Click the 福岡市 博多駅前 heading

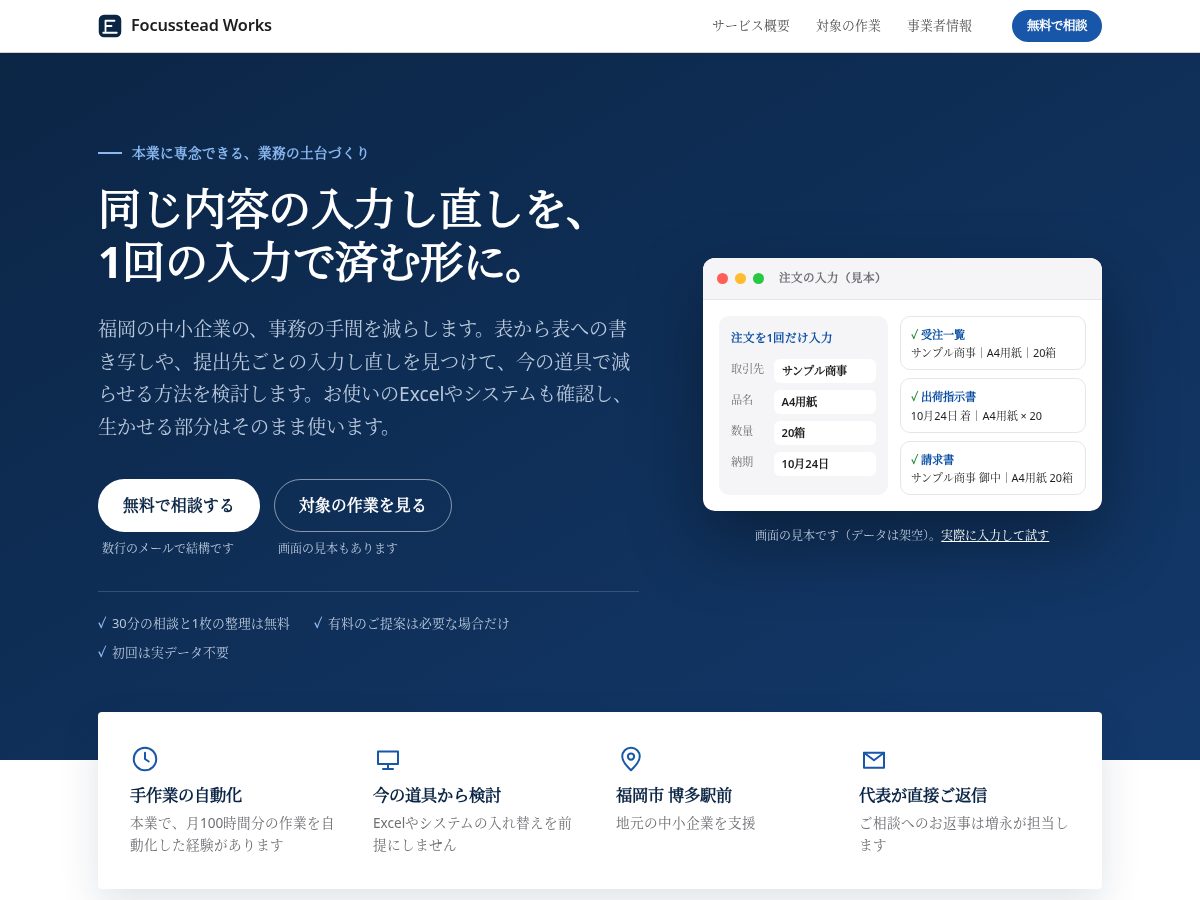point(674,795)
